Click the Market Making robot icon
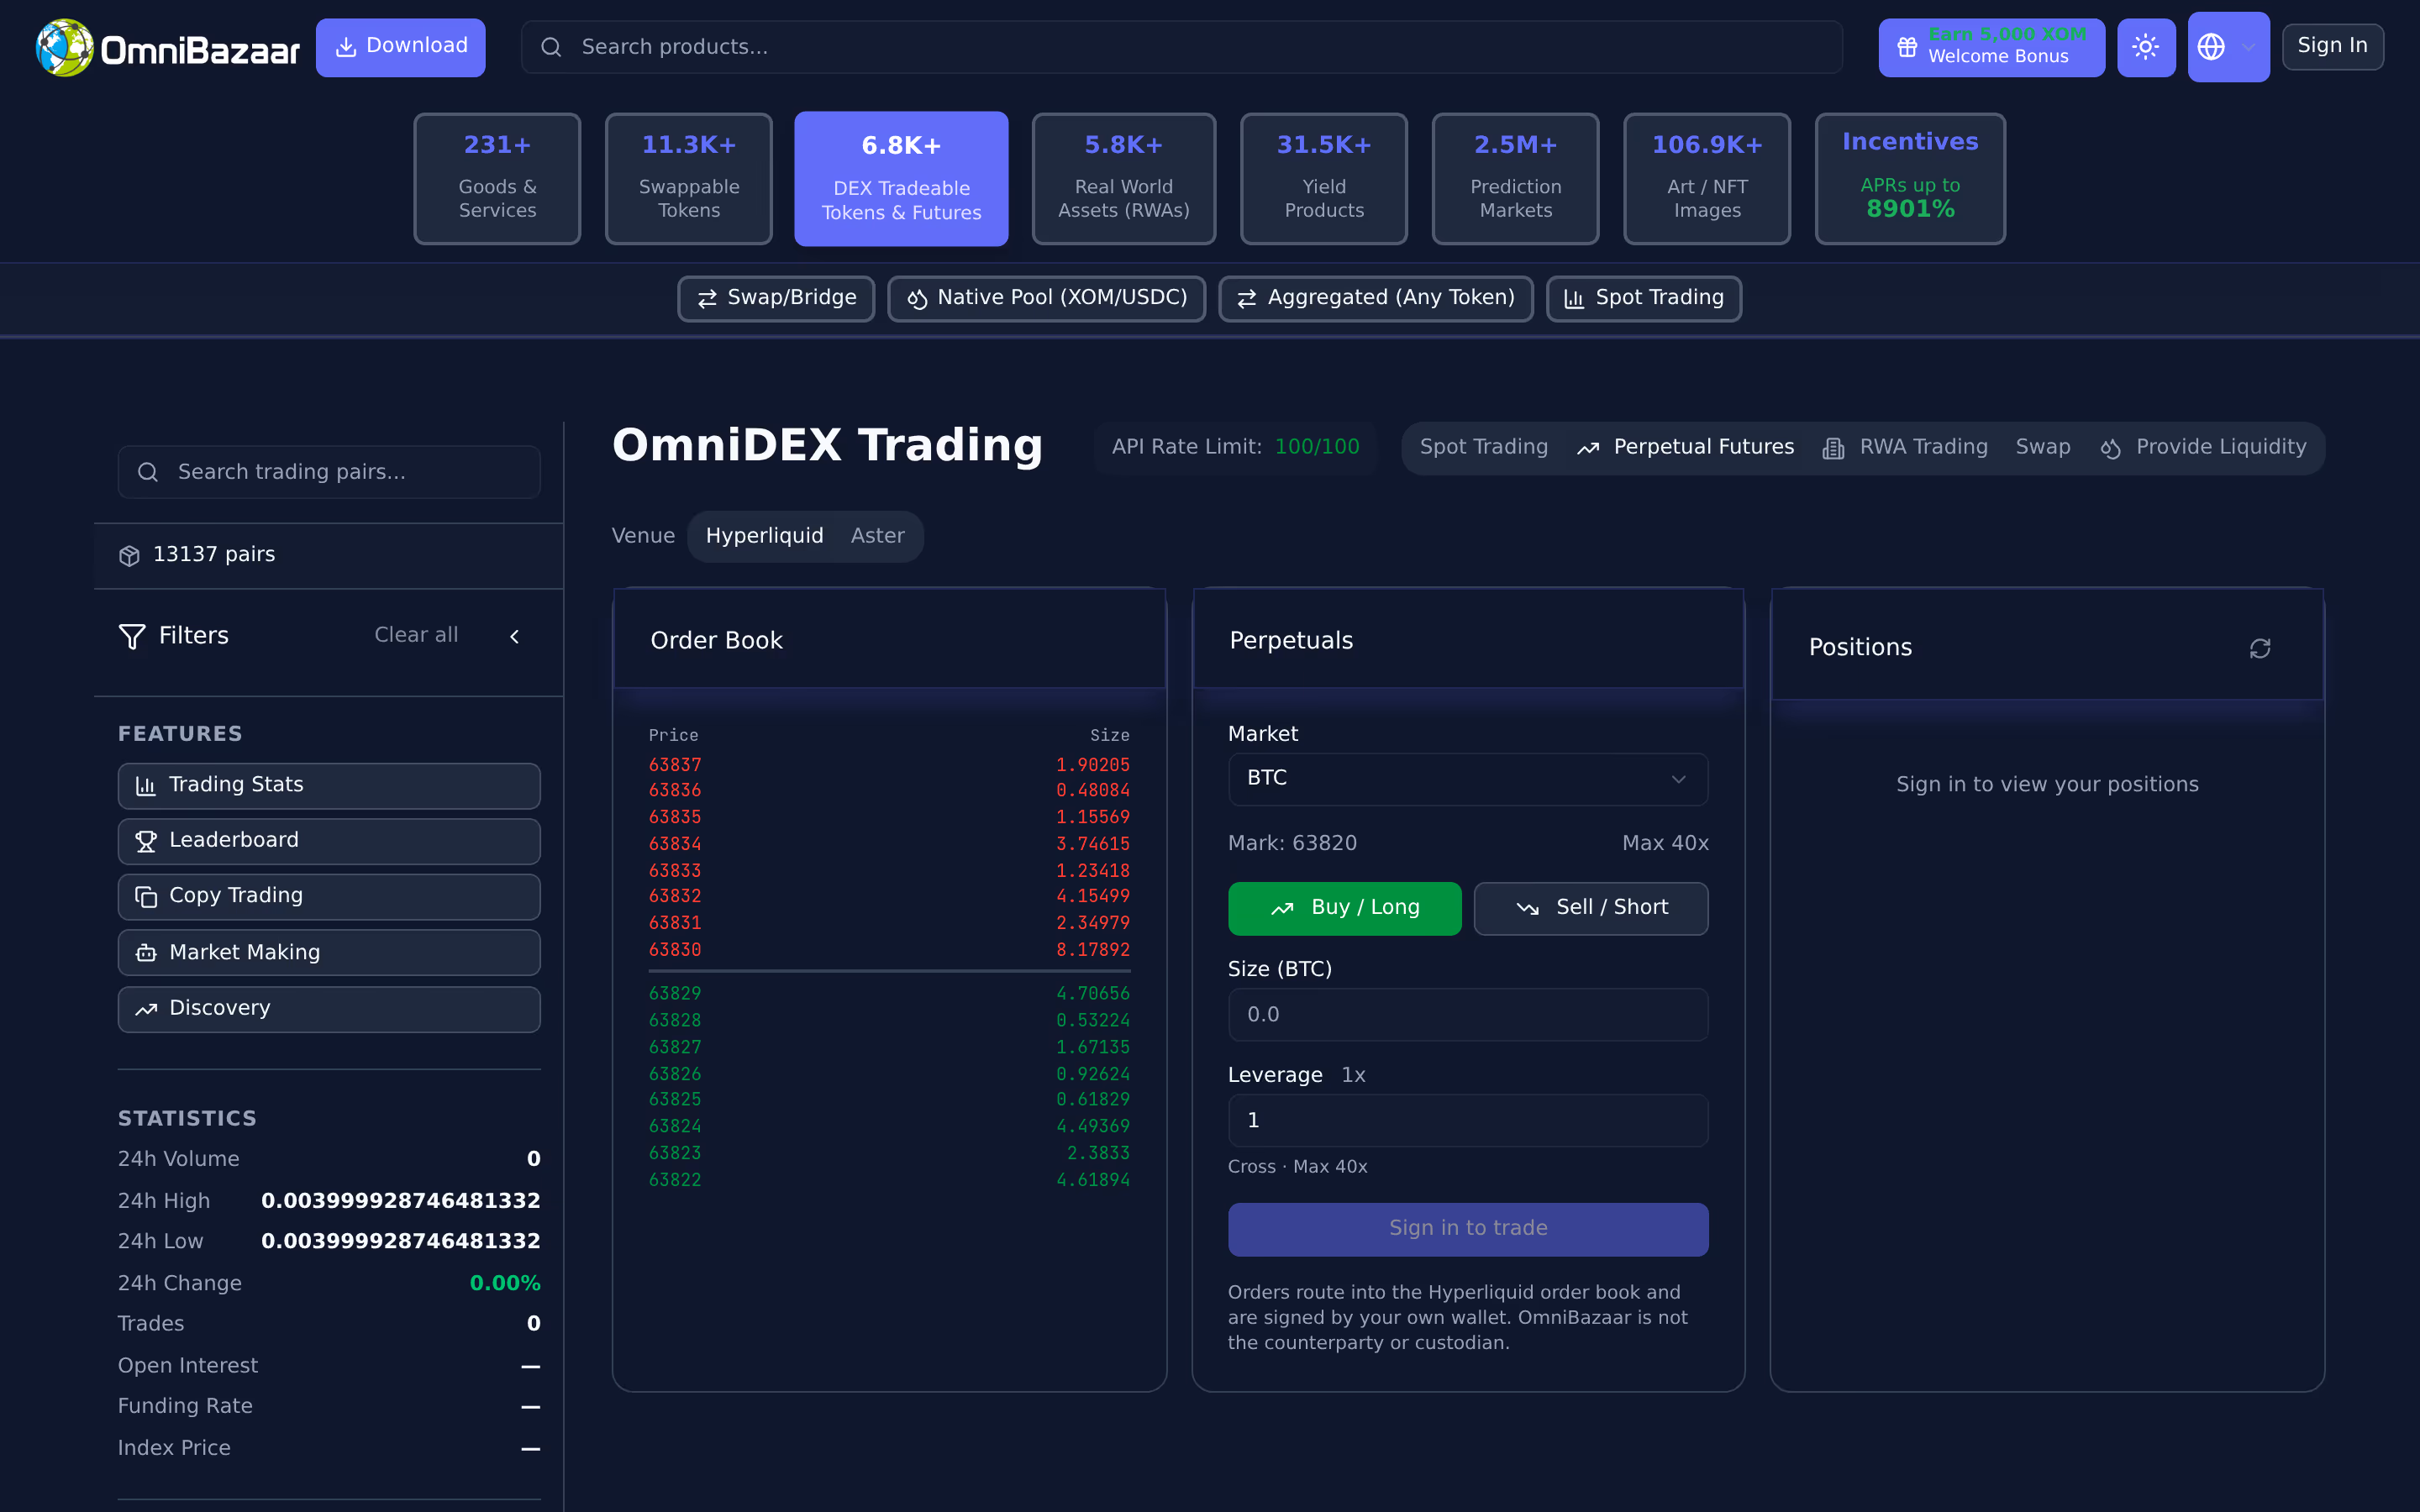This screenshot has height=1512, width=2420. (146, 953)
